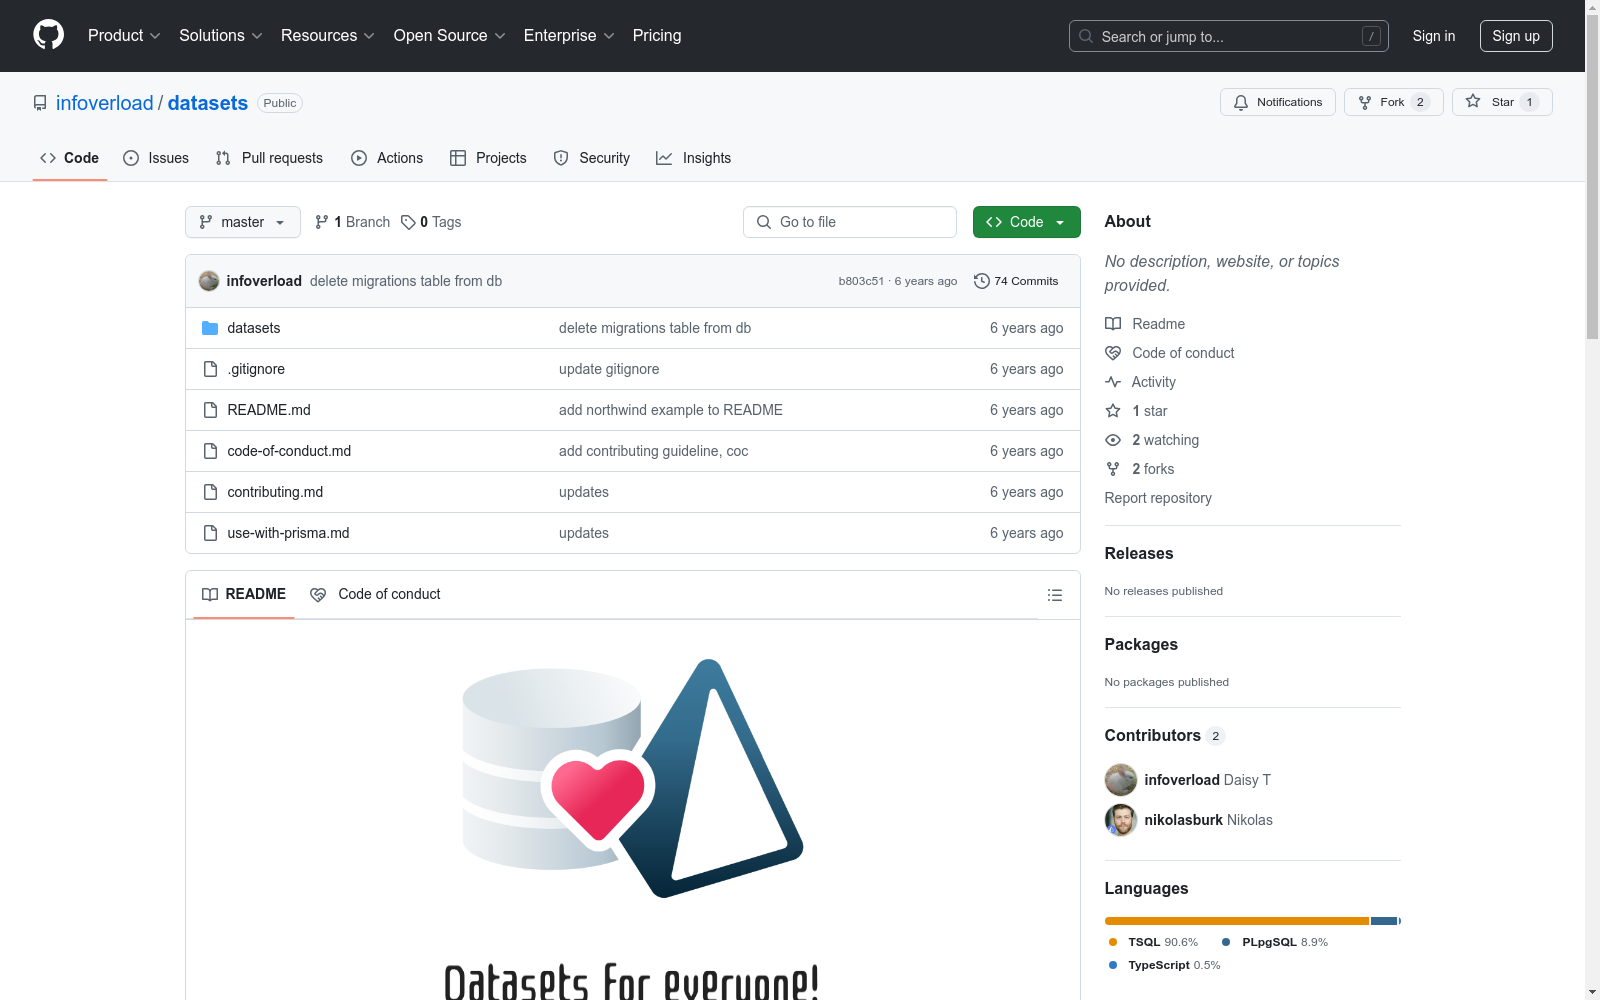The width and height of the screenshot is (1600, 1000).
Task: Click the repository book icon beside infoverload
Action: [40, 103]
